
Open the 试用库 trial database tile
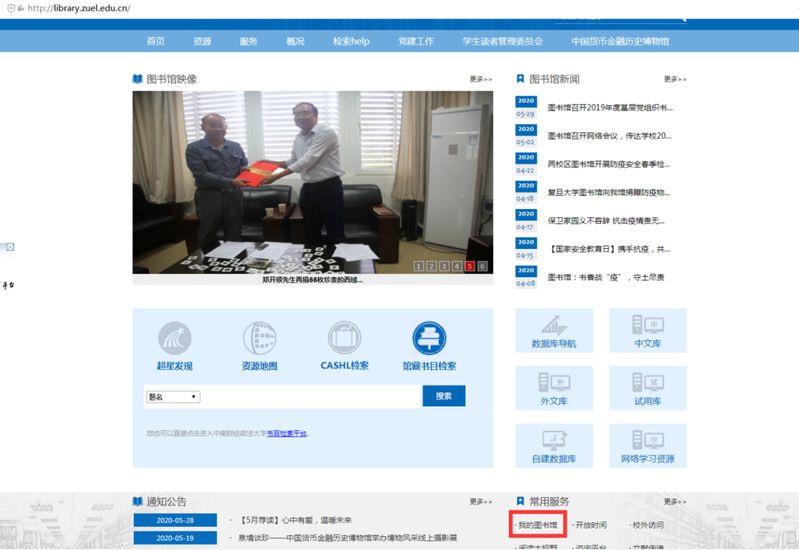pos(648,388)
